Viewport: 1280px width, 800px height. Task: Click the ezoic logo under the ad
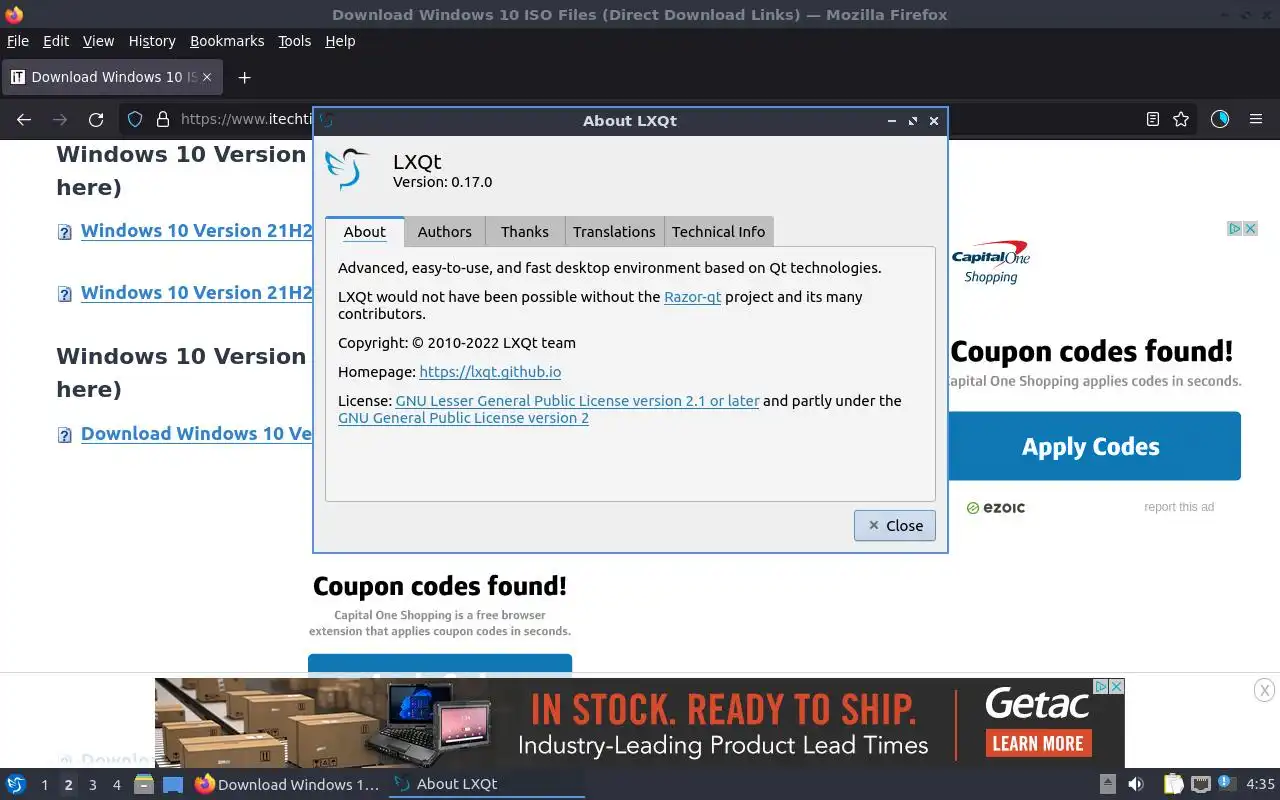click(996, 508)
